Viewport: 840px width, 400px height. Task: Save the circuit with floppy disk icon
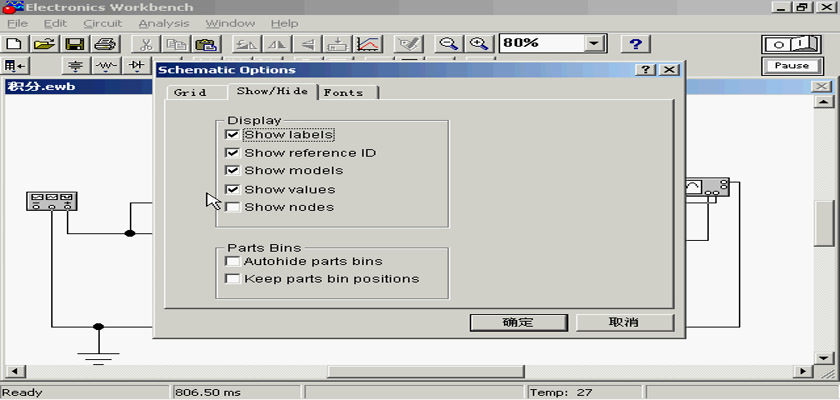point(74,44)
